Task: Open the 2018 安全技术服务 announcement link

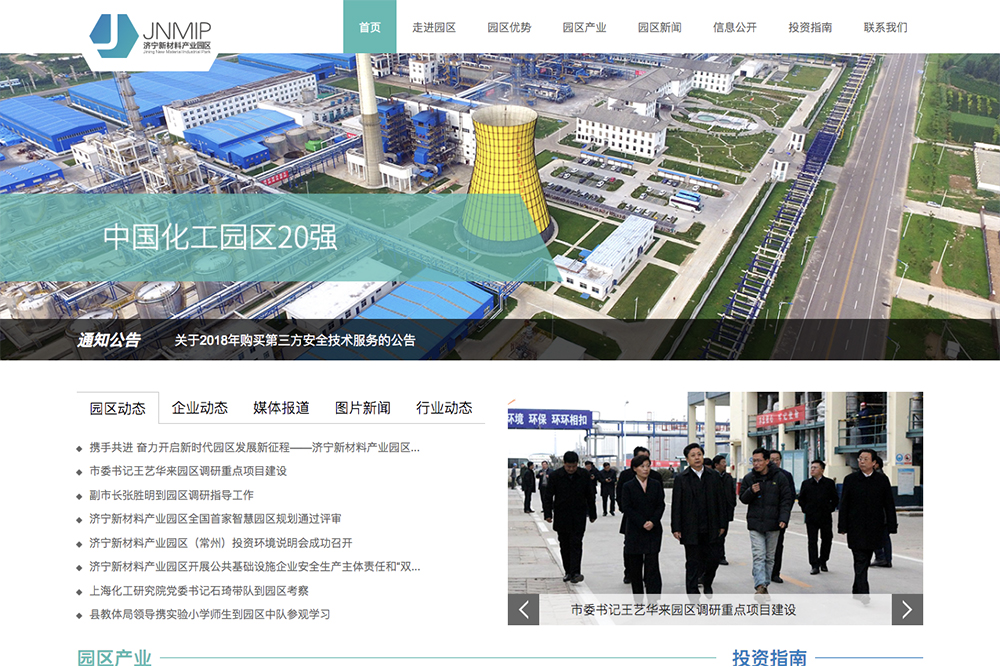Action: (294, 340)
